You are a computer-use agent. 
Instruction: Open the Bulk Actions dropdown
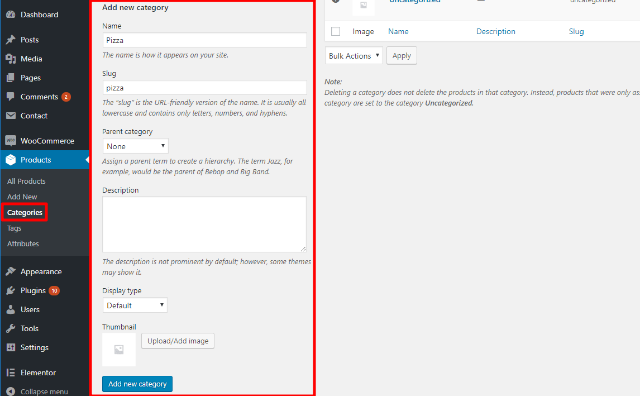[353, 56]
